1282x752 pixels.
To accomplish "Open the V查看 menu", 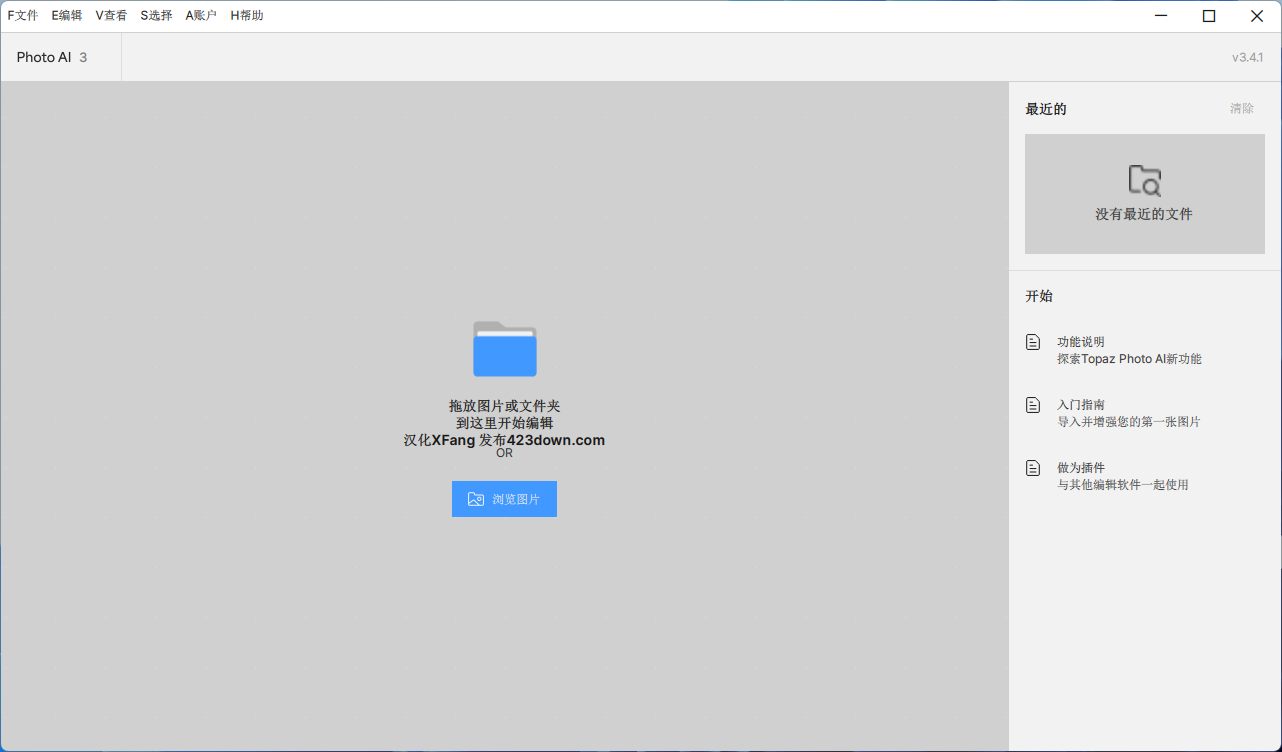I will (x=111, y=16).
